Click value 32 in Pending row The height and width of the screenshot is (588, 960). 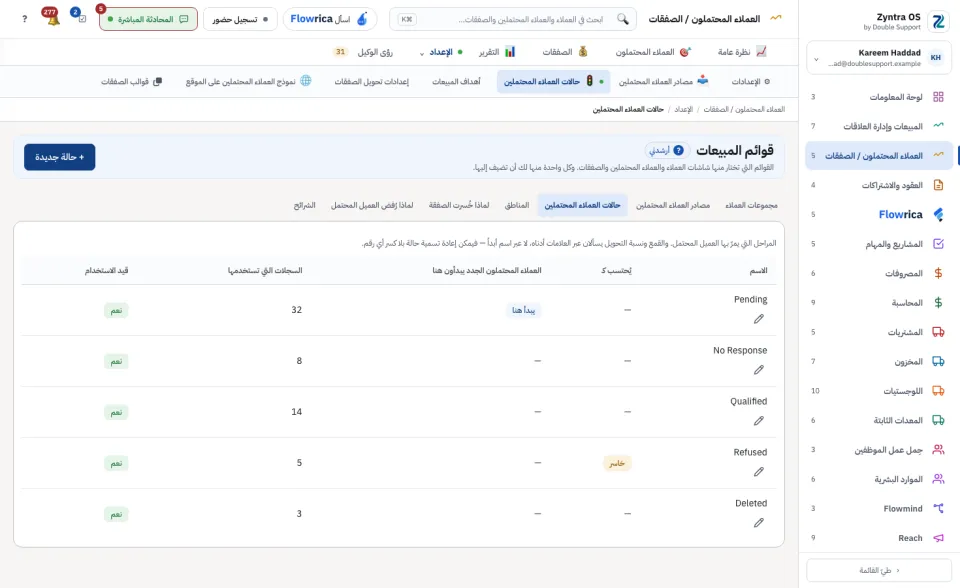pyautogui.click(x=296, y=310)
